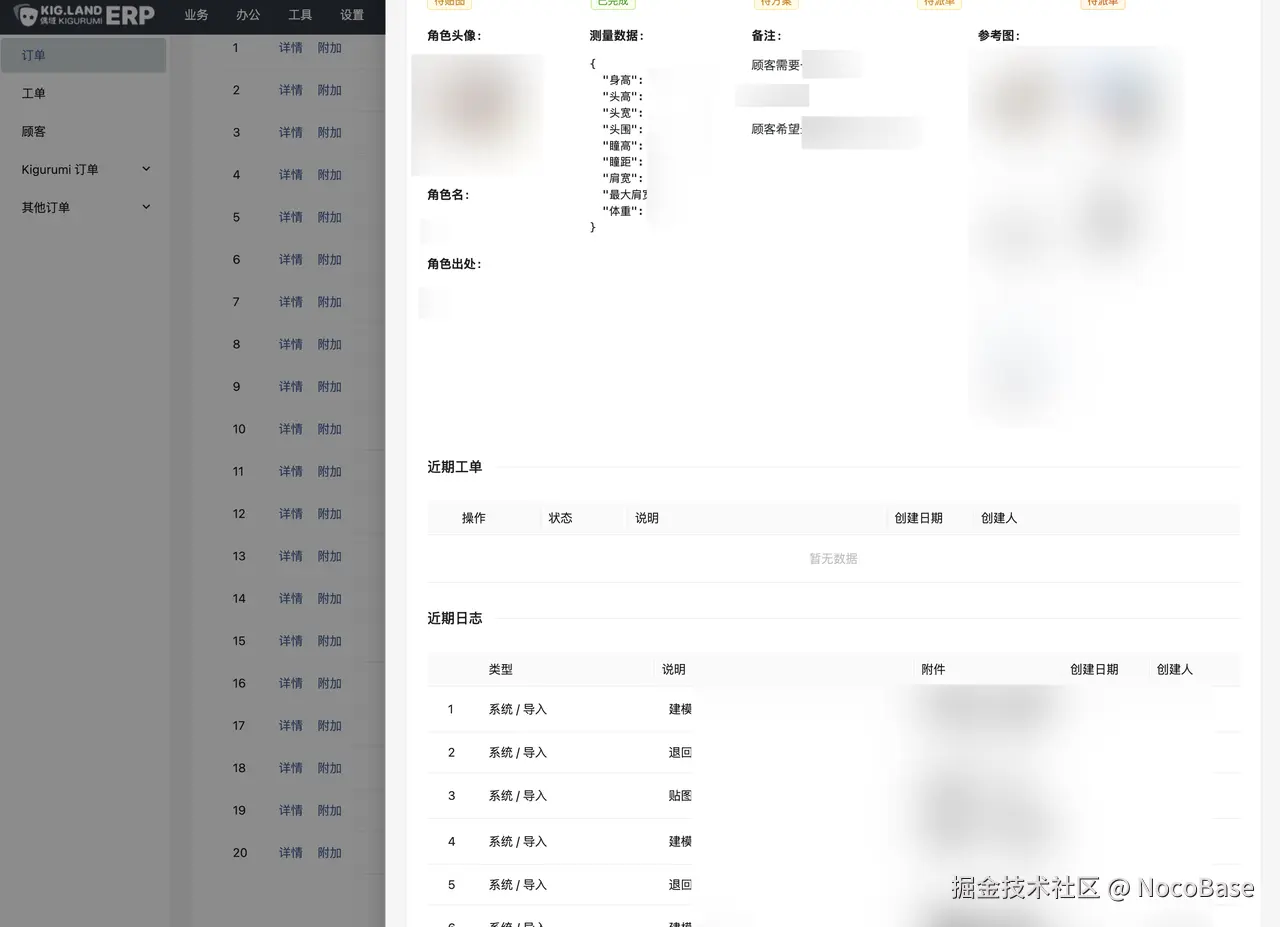Click the 角色出处 label
Screen dimensions: 1280x927
(x=454, y=264)
